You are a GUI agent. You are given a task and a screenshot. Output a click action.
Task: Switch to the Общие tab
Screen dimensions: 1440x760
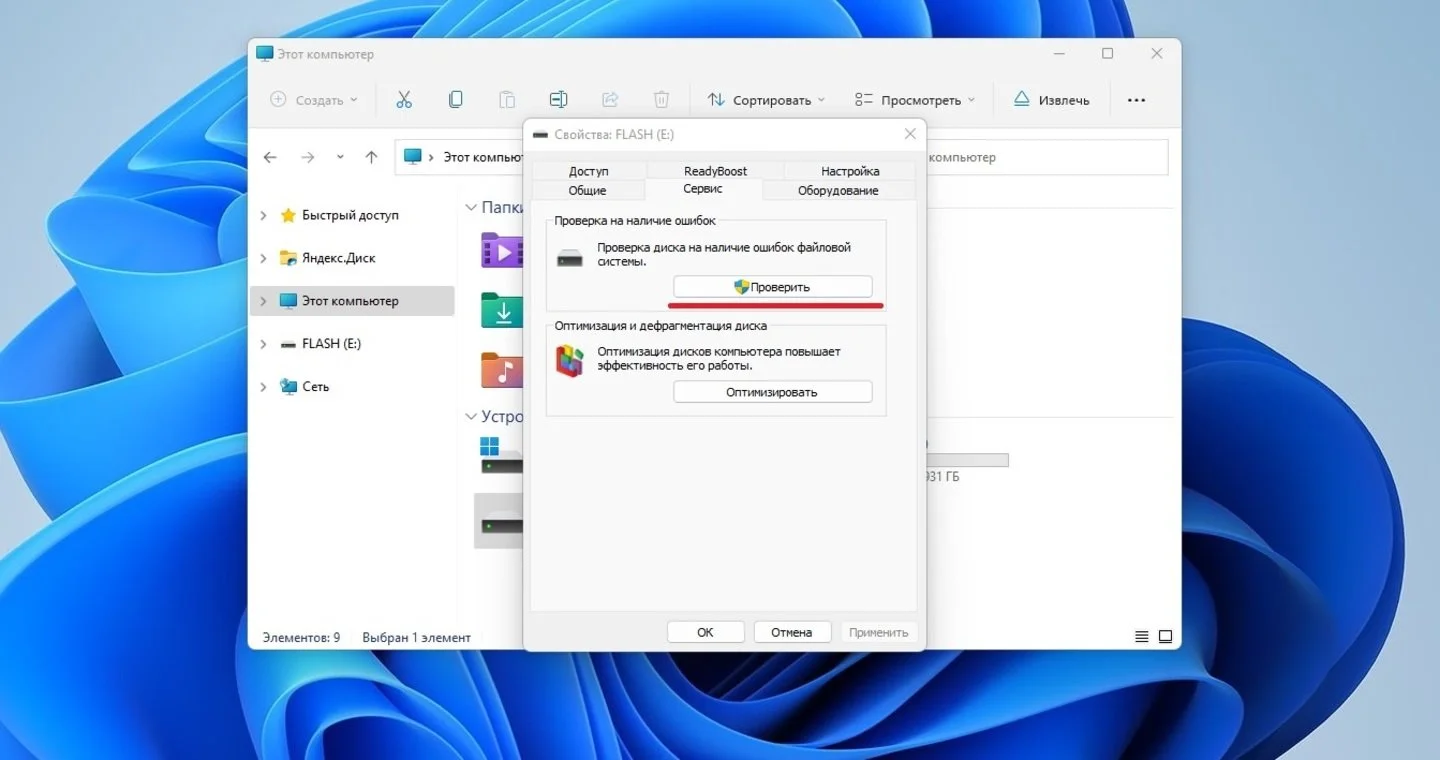pyautogui.click(x=588, y=190)
